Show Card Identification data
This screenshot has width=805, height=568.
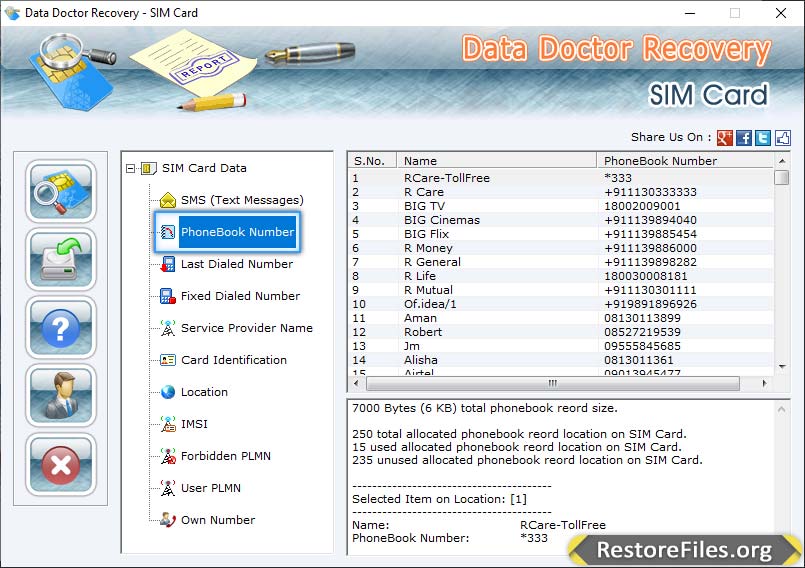point(234,360)
